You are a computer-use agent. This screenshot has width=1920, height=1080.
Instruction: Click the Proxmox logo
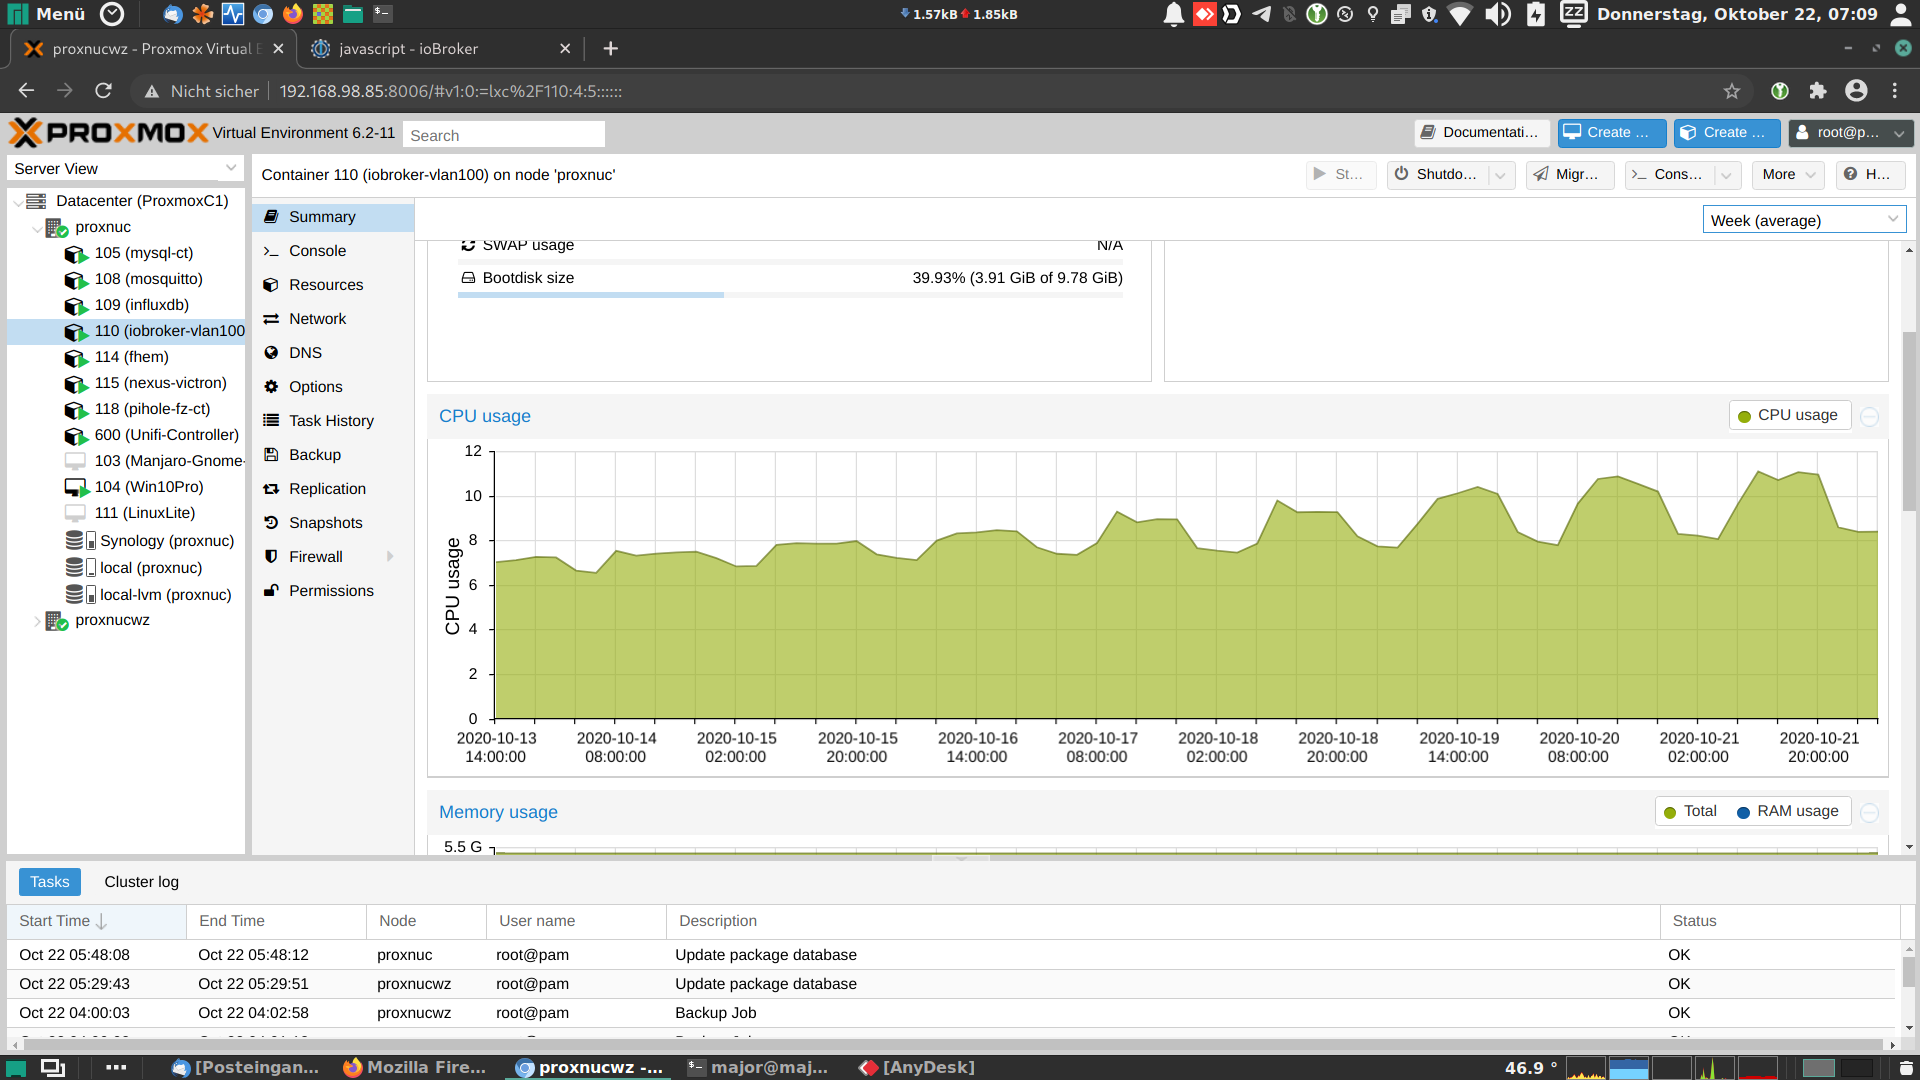[x=108, y=133]
